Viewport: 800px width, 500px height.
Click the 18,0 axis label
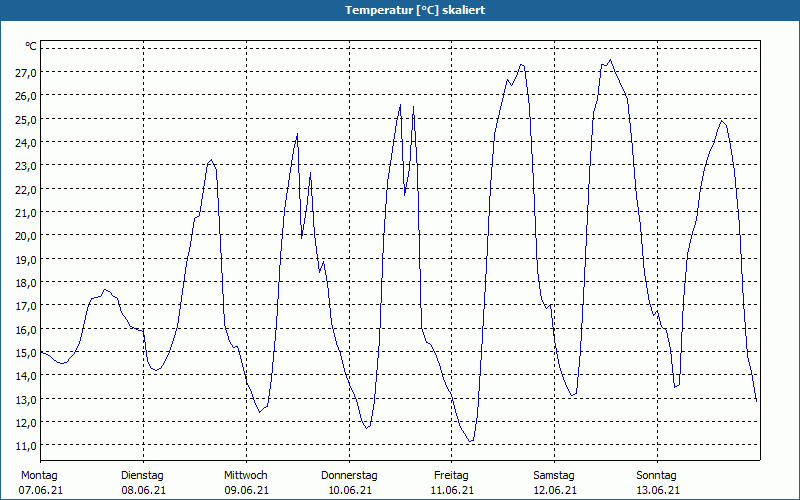click(26, 283)
